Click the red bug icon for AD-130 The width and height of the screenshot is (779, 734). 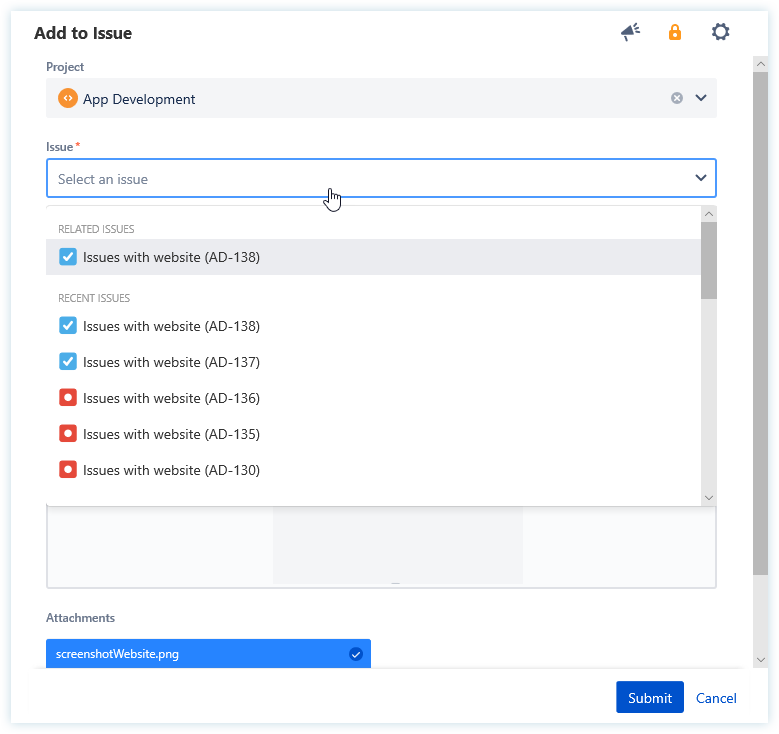(68, 470)
